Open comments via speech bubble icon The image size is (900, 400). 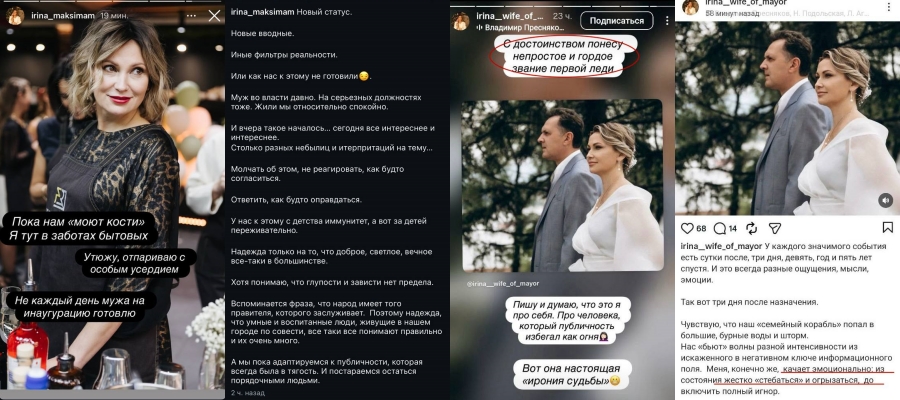(x=720, y=228)
